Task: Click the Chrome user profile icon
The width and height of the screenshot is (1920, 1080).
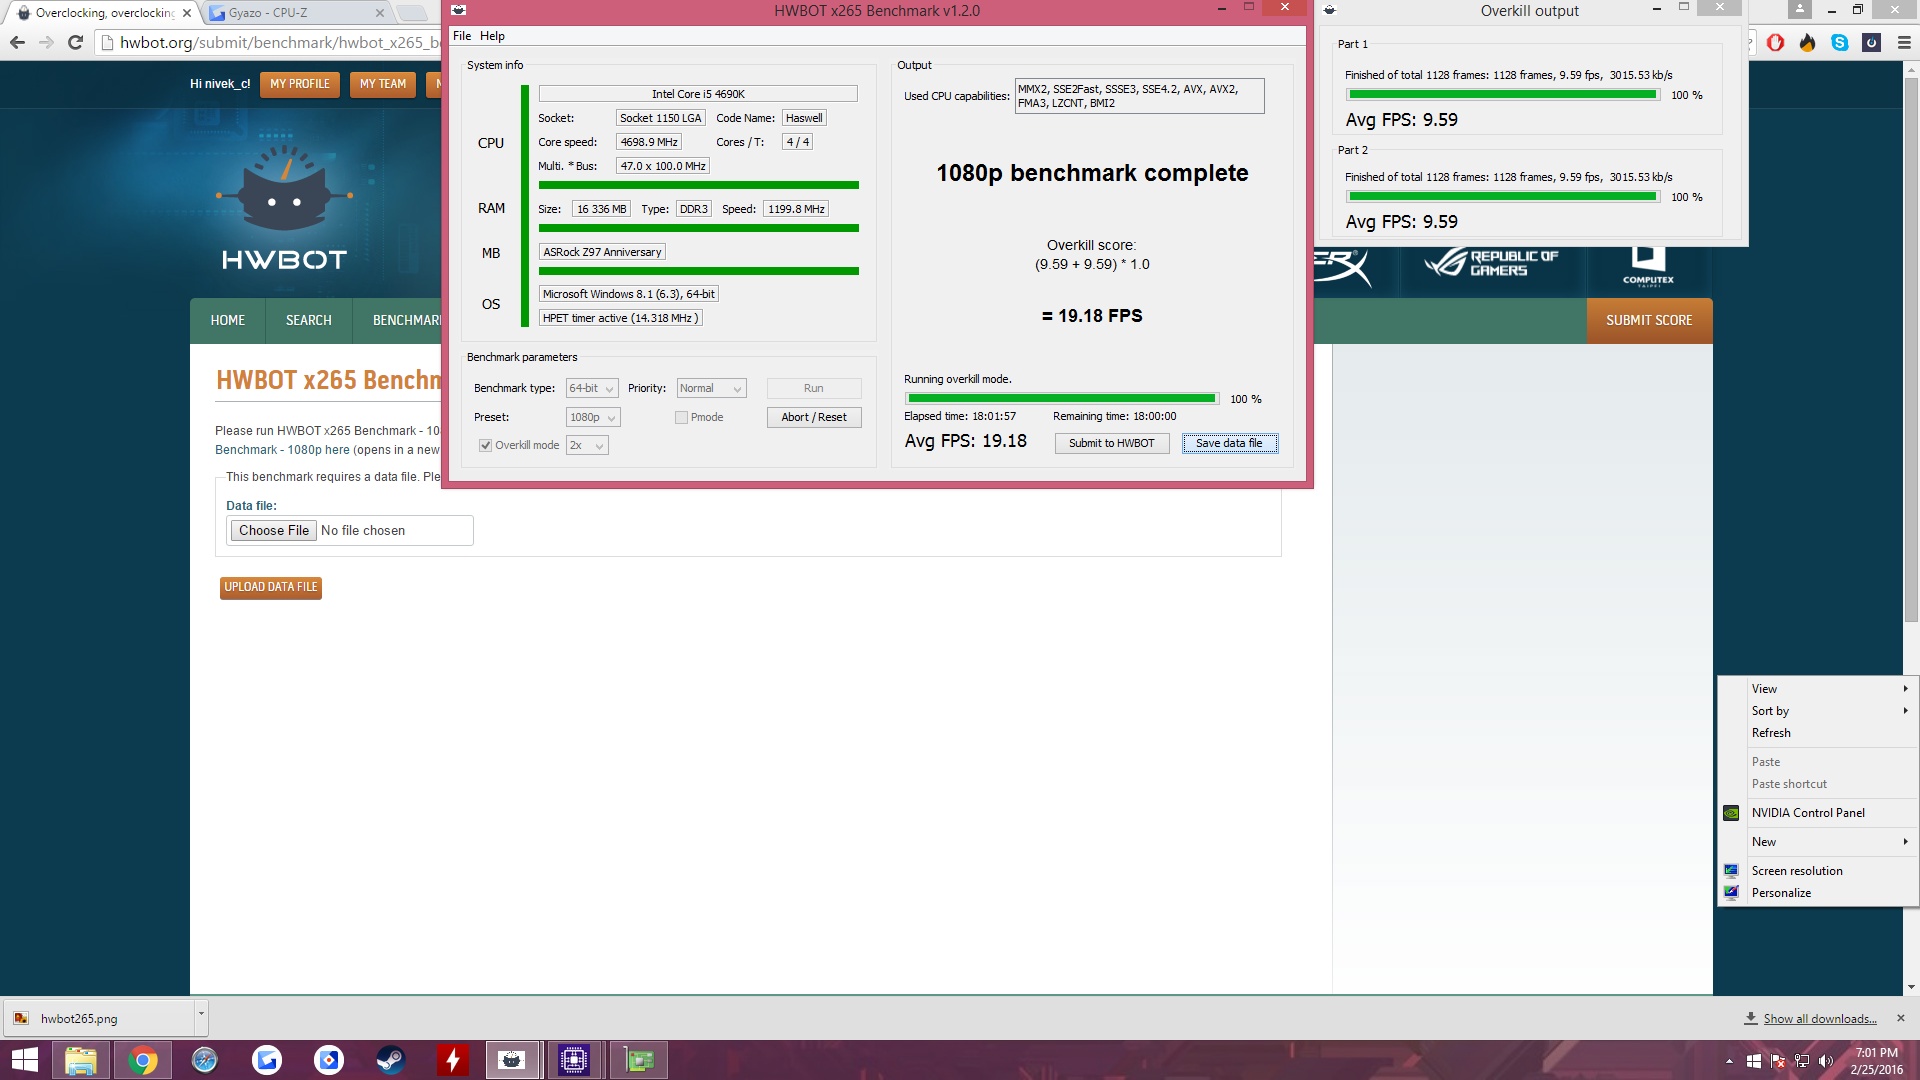Action: click(1800, 9)
